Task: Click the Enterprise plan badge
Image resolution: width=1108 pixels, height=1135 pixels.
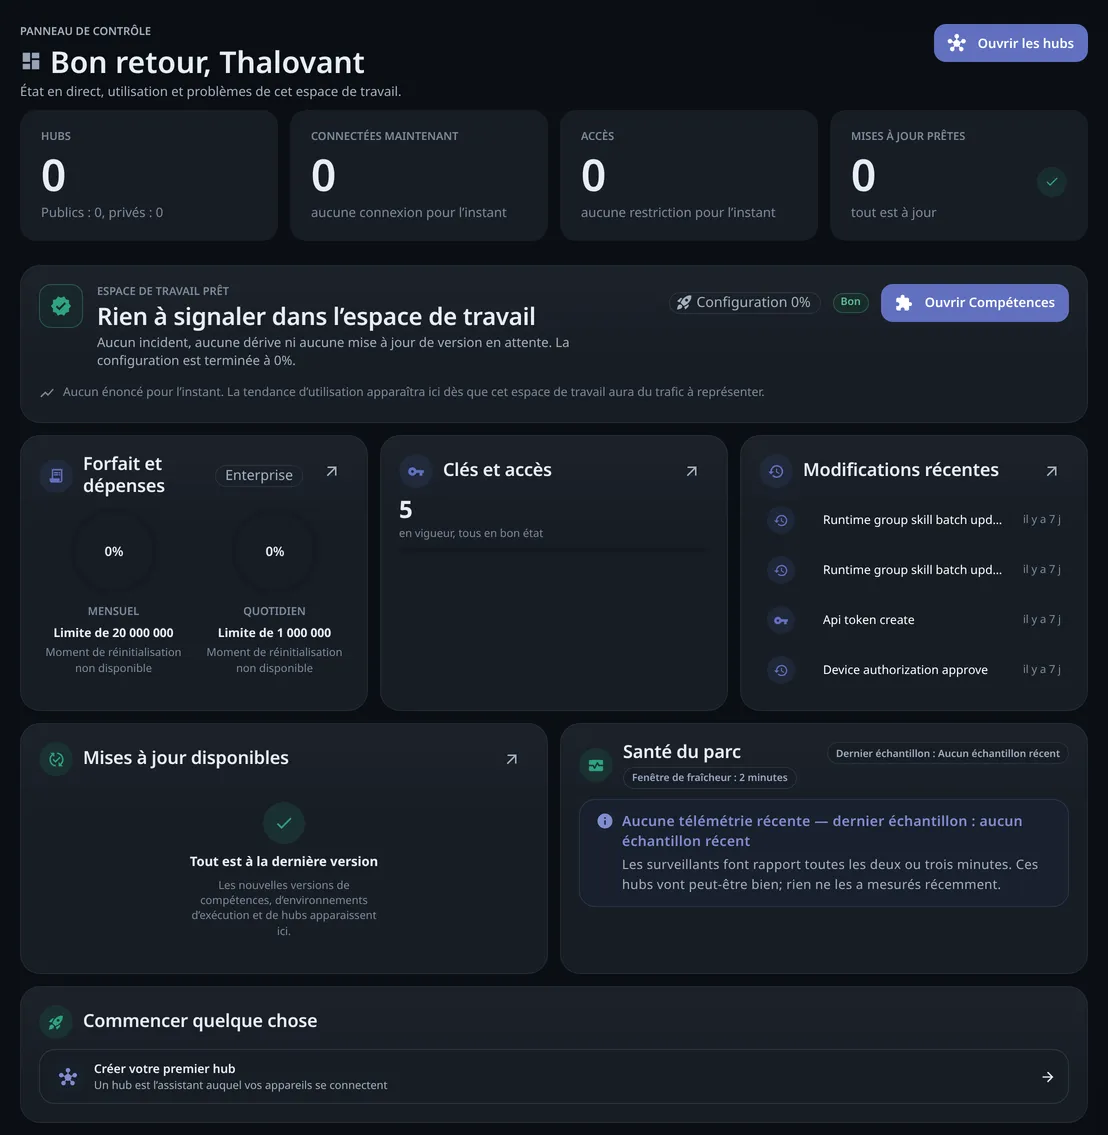Action: tap(259, 475)
